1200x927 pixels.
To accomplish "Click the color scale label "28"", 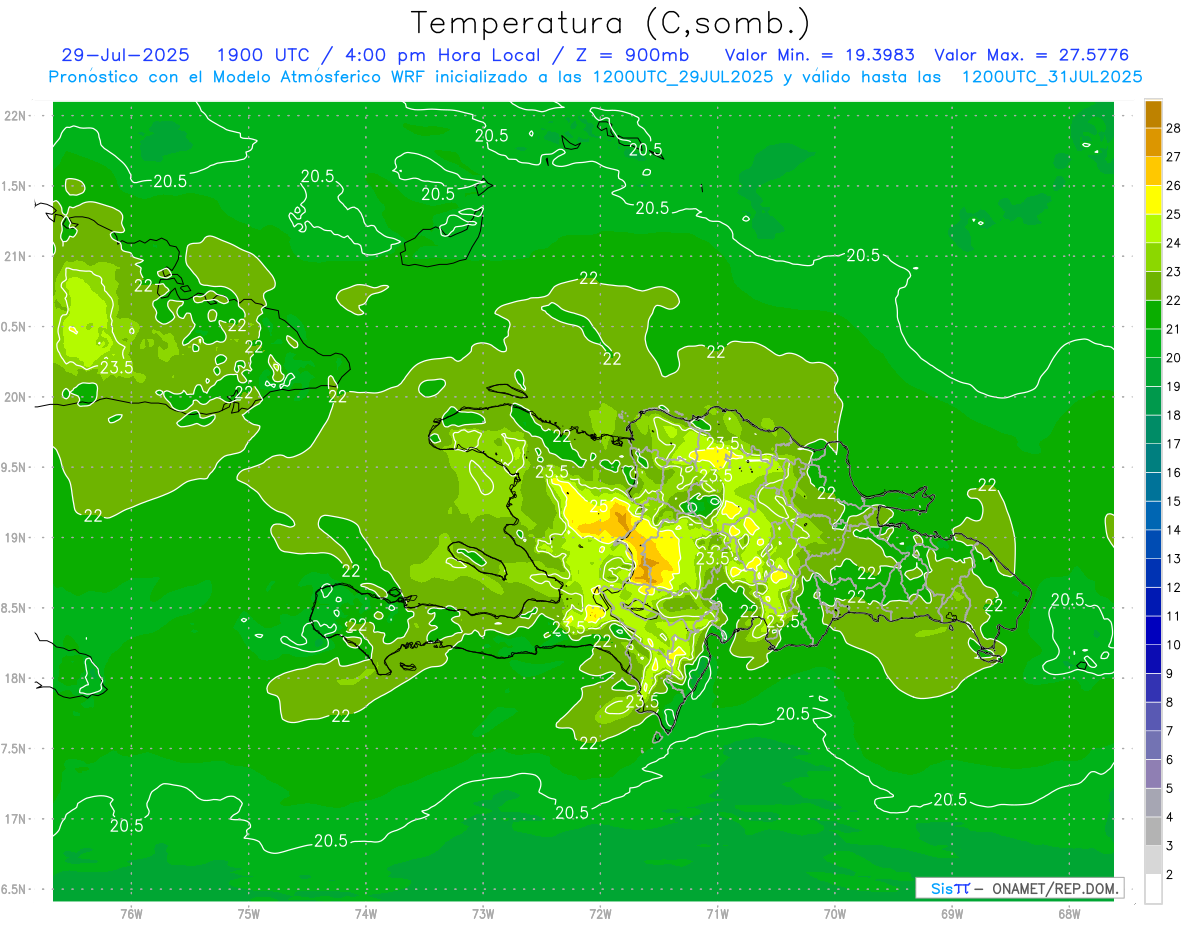I will 1174,127.
